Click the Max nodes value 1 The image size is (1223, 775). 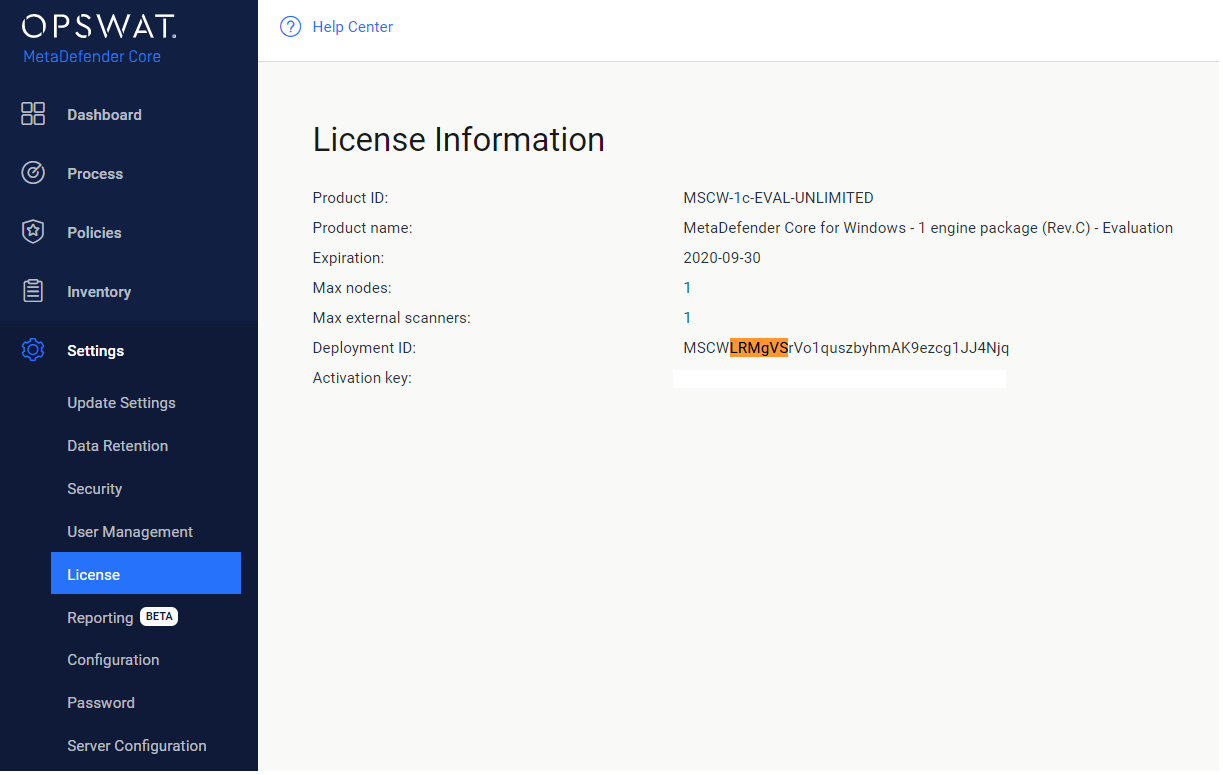point(687,288)
